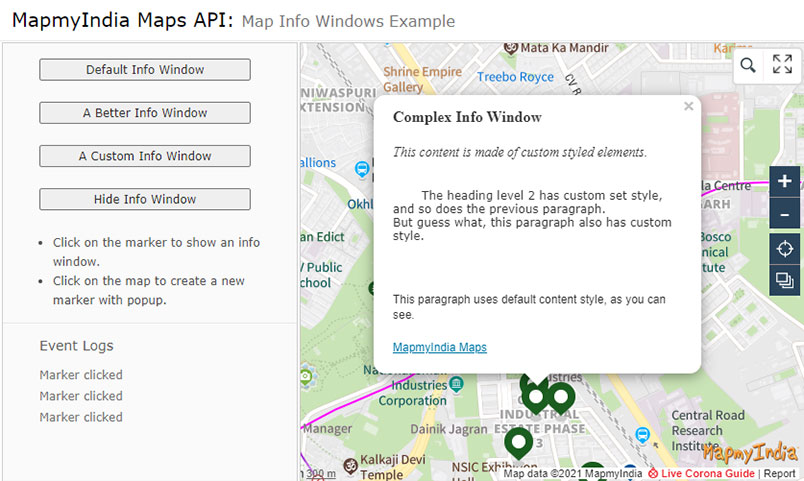Click the bus stop icon near Okhla
804x481 pixels.
point(362,169)
